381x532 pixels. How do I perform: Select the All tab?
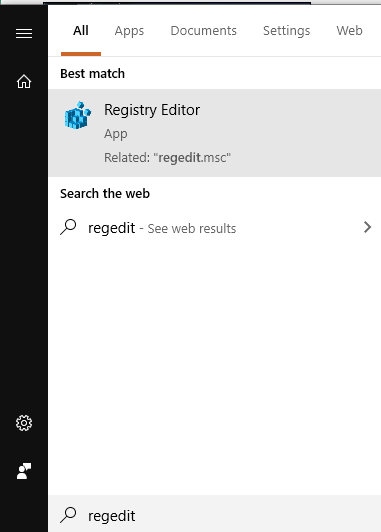pos(81,31)
